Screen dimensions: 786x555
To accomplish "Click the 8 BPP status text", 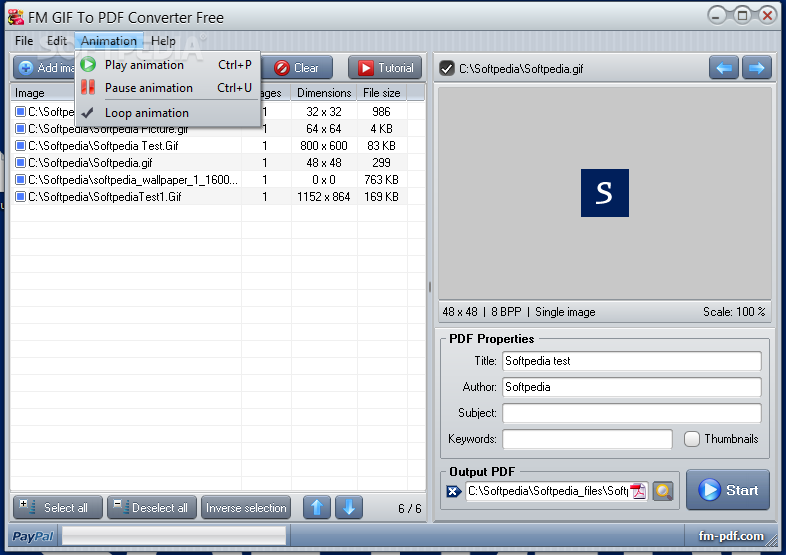I will (x=506, y=312).
